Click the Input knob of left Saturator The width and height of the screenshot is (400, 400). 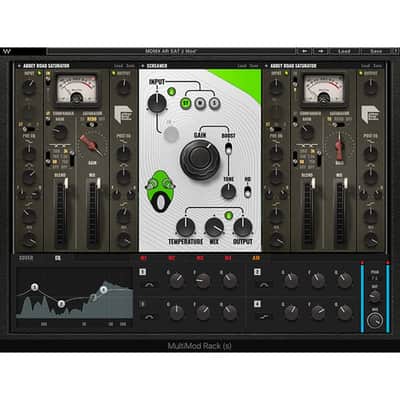(x=29, y=86)
